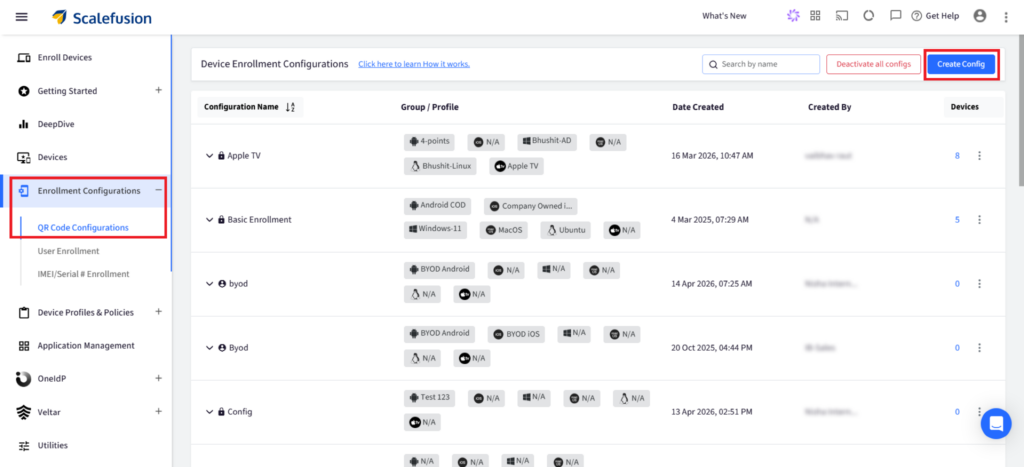Open the What's New section
1024x467 pixels.
pyautogui.click(x=724, y=16)
